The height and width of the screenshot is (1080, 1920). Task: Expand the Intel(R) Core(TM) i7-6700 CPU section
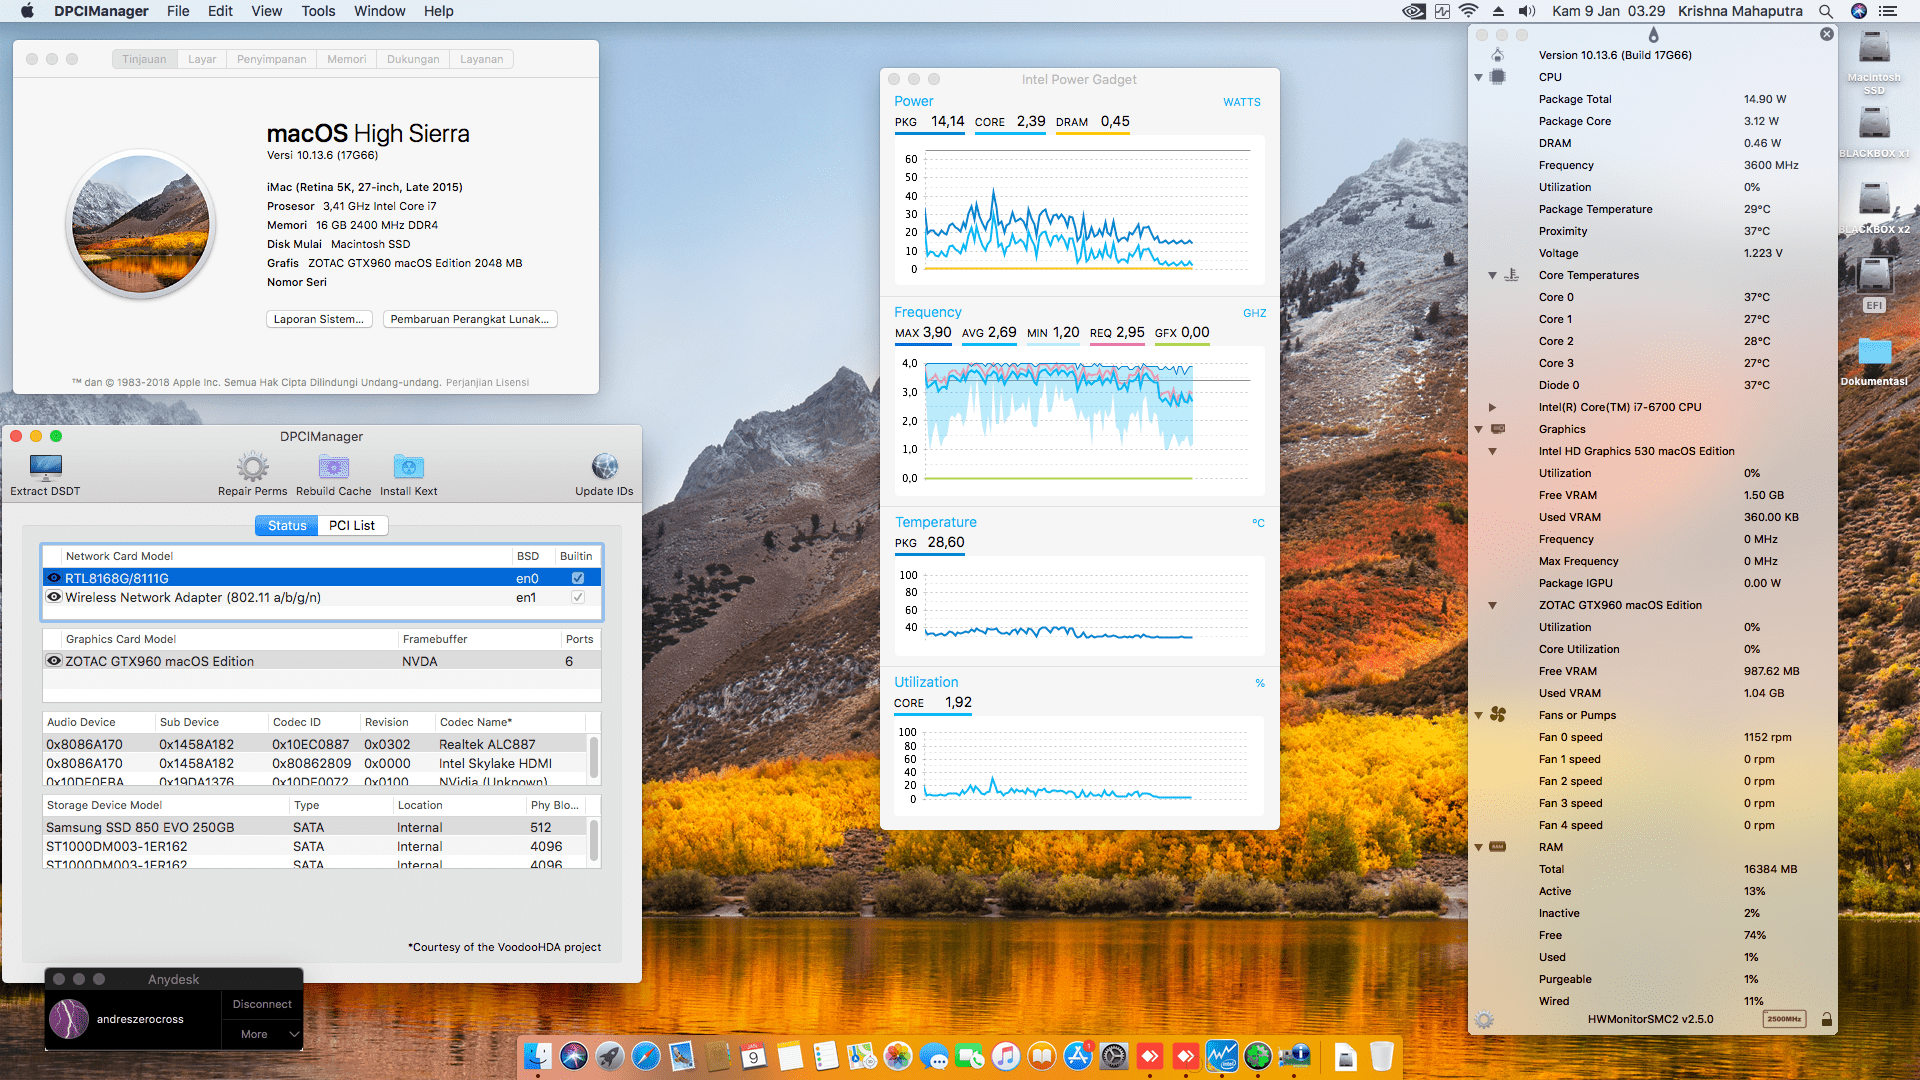[x=1492, y=407]
